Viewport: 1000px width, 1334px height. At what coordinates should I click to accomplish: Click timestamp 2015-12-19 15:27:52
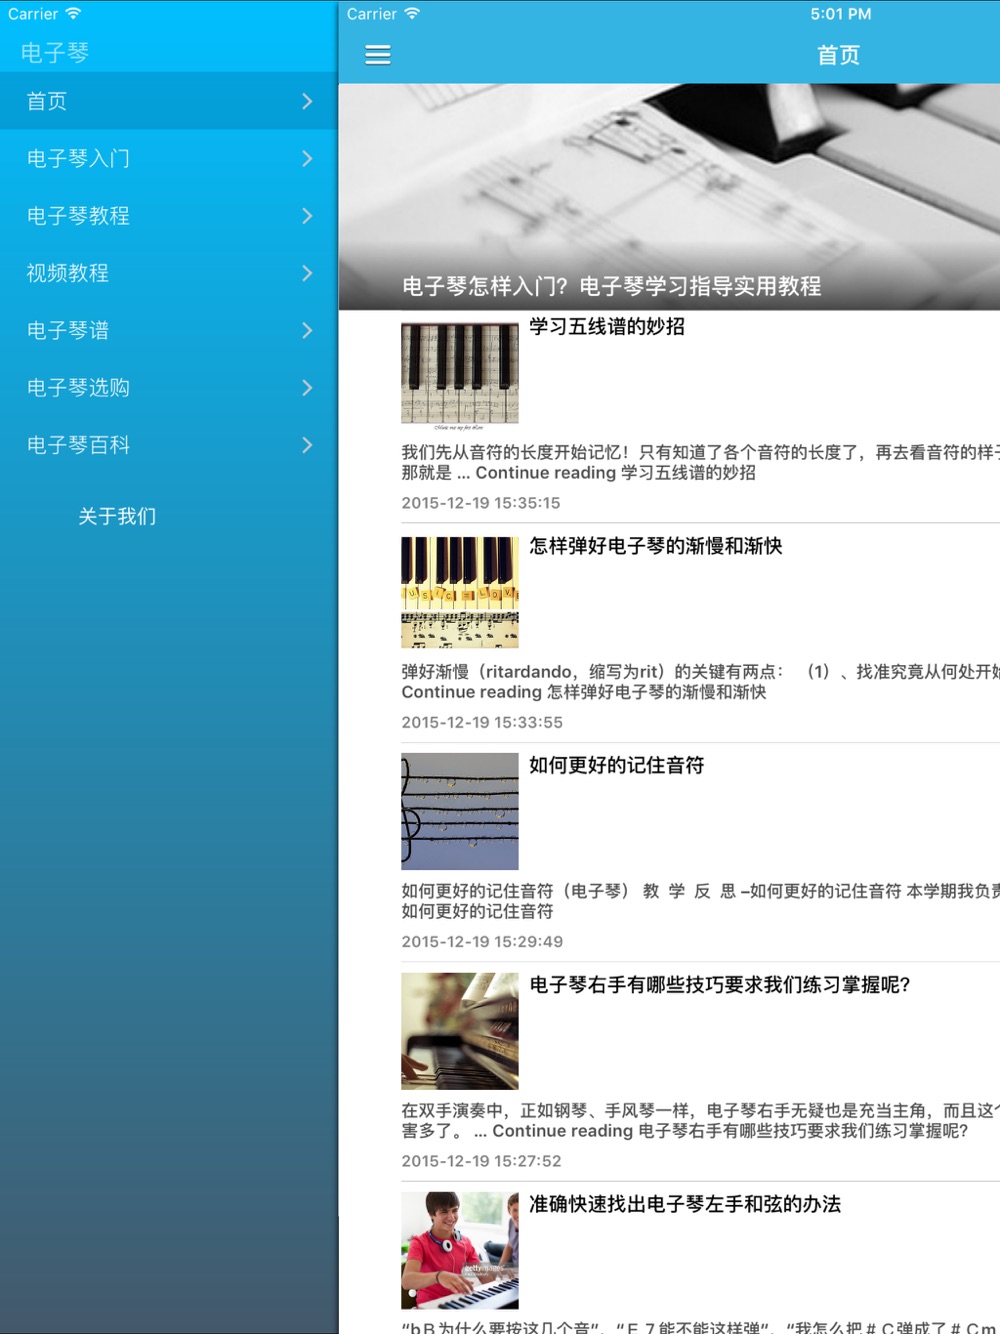click(x=481, y=1161)
